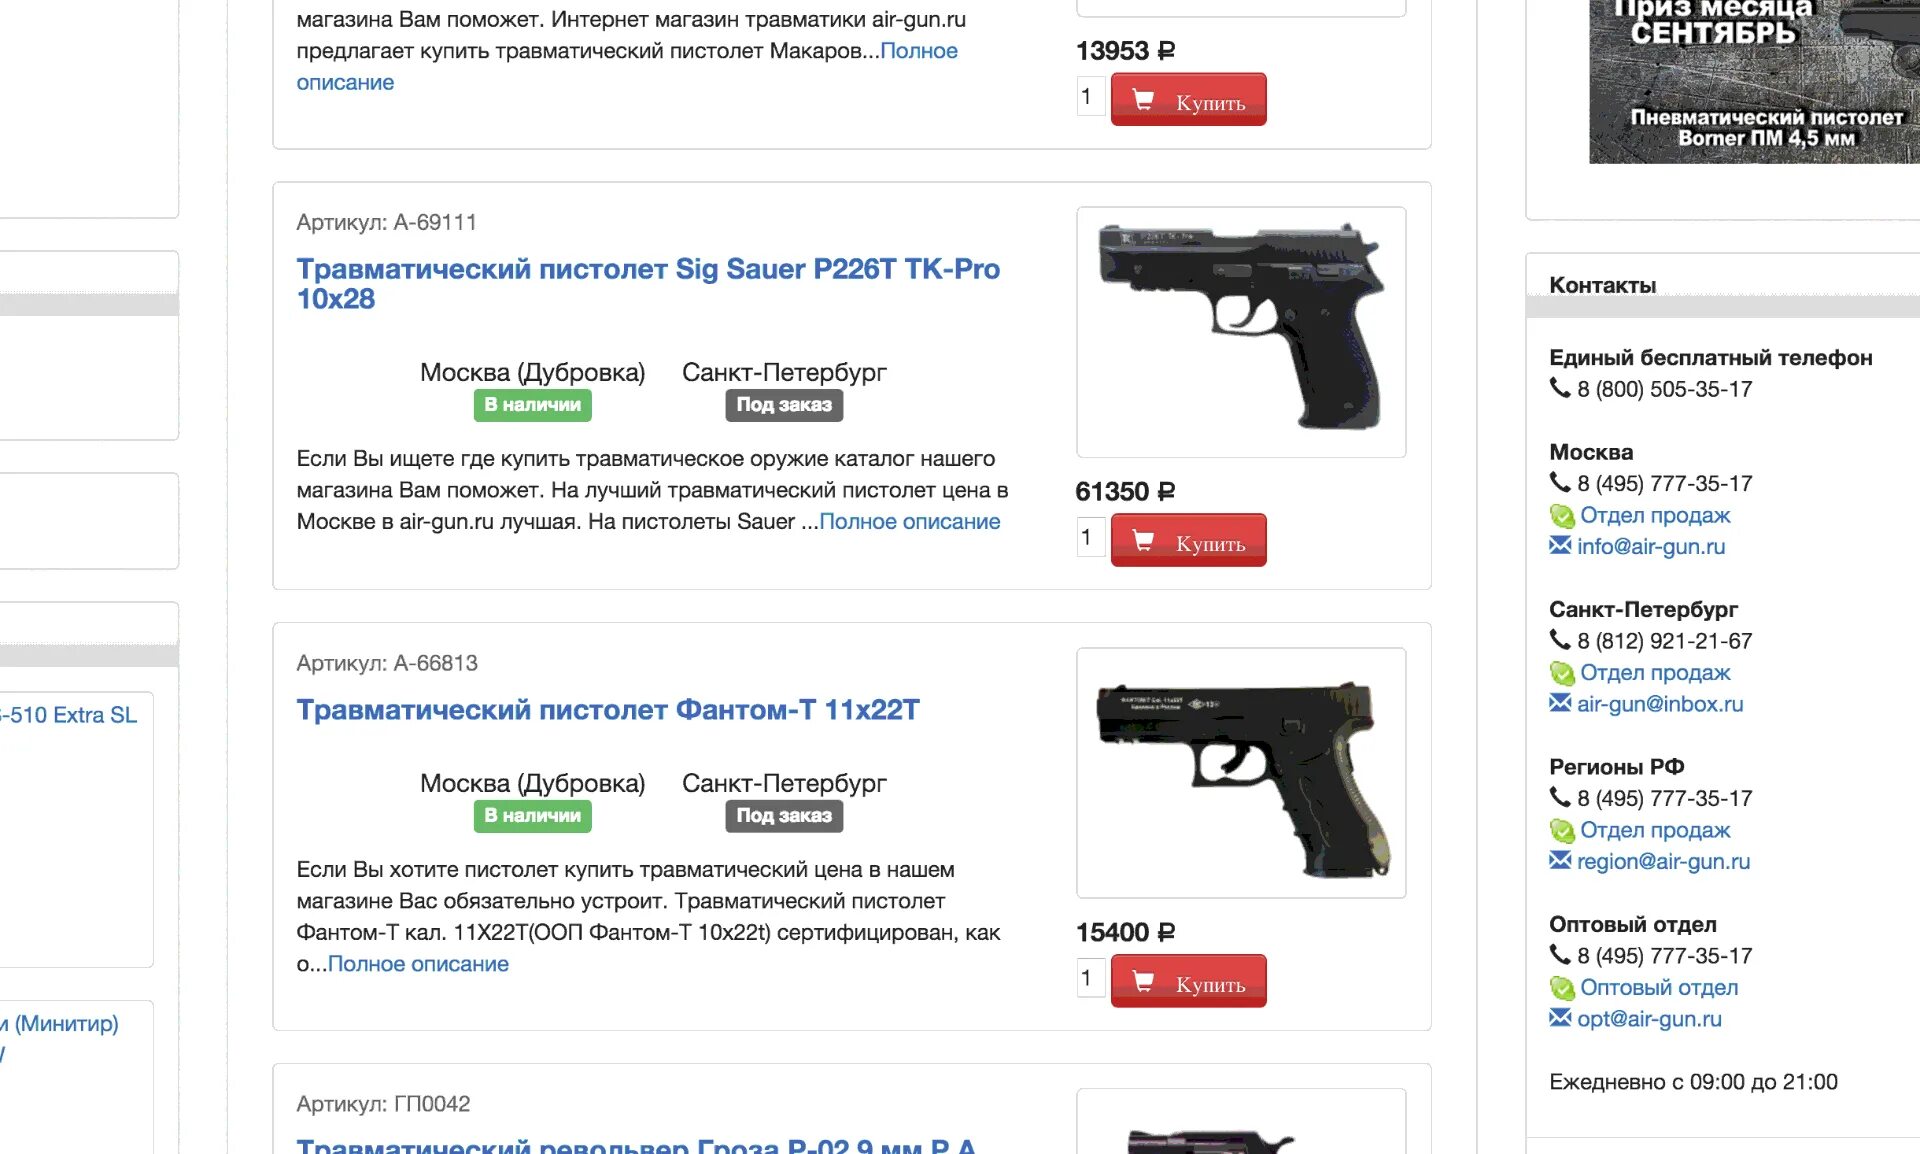Click Купить for the 13953 ₽ item
1920x1154 pixels.
click(x=1188, y=99)
